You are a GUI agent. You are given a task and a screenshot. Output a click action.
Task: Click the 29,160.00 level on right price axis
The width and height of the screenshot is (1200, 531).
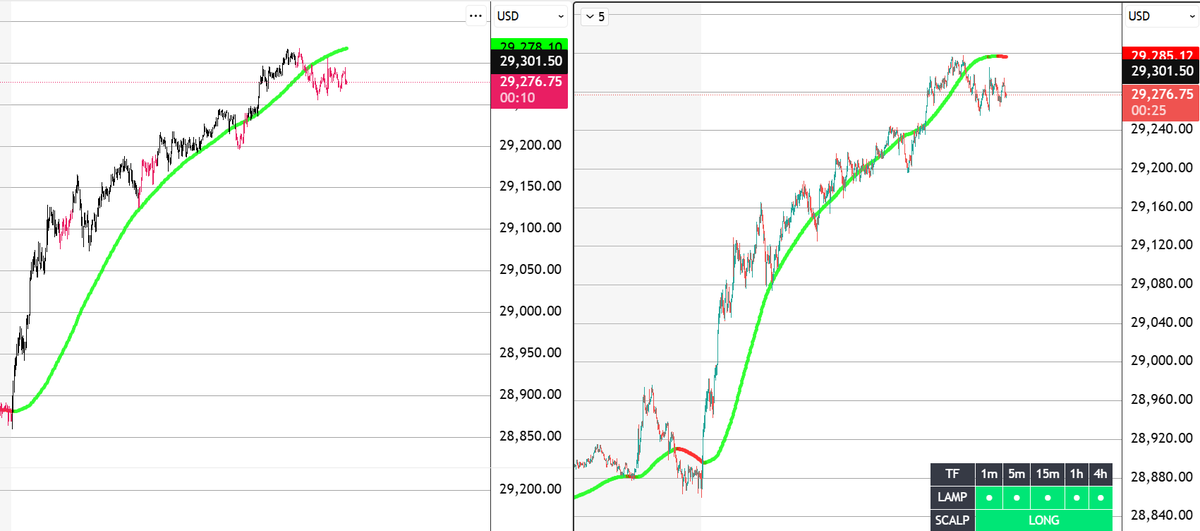pyautogui.click(x=1161, y=207)
